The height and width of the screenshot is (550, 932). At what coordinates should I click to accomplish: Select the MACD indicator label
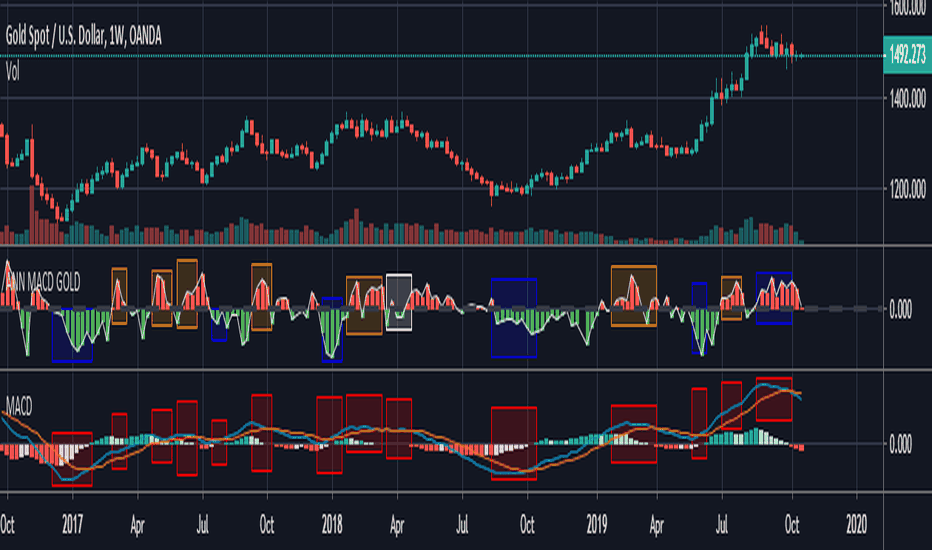coord(19,407)
